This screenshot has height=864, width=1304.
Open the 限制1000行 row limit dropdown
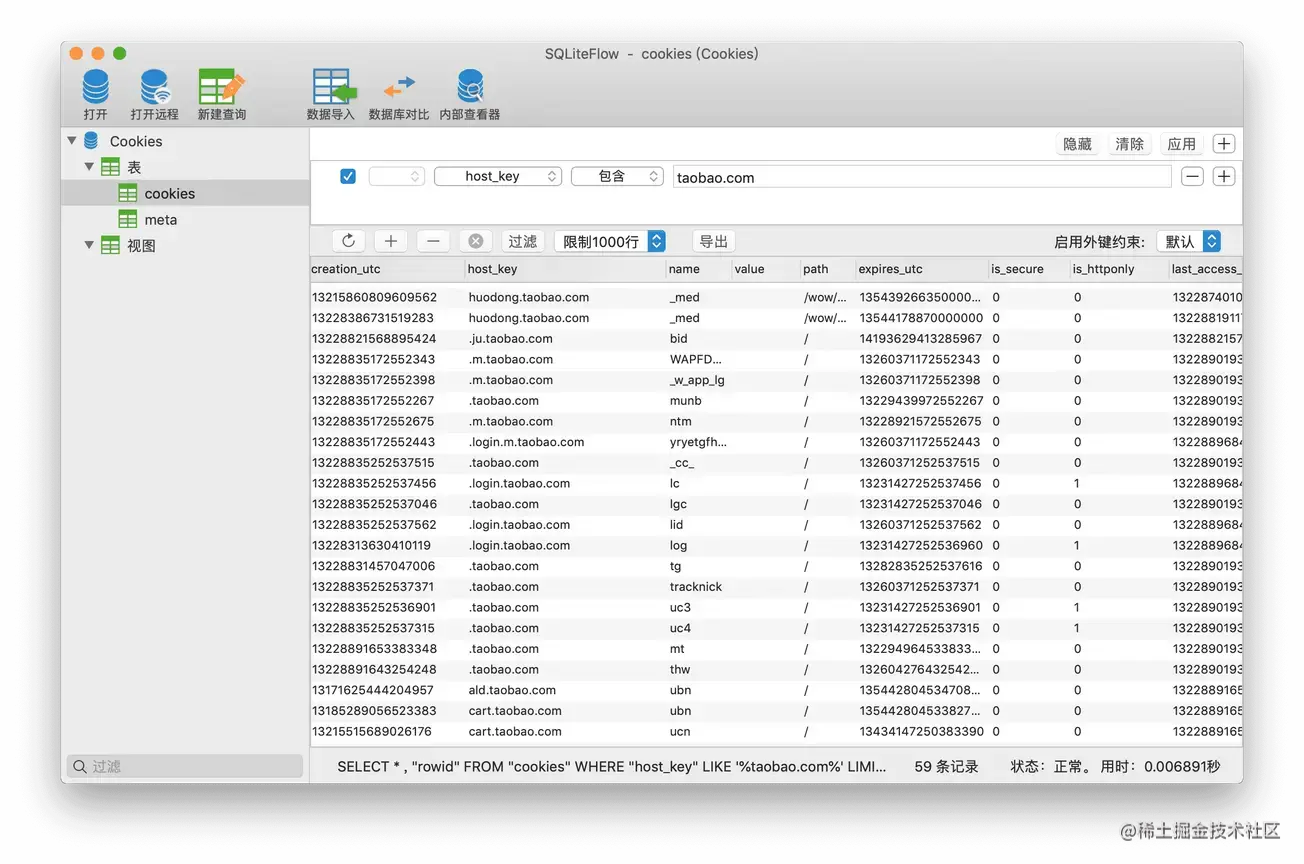[x=610, y=241]
